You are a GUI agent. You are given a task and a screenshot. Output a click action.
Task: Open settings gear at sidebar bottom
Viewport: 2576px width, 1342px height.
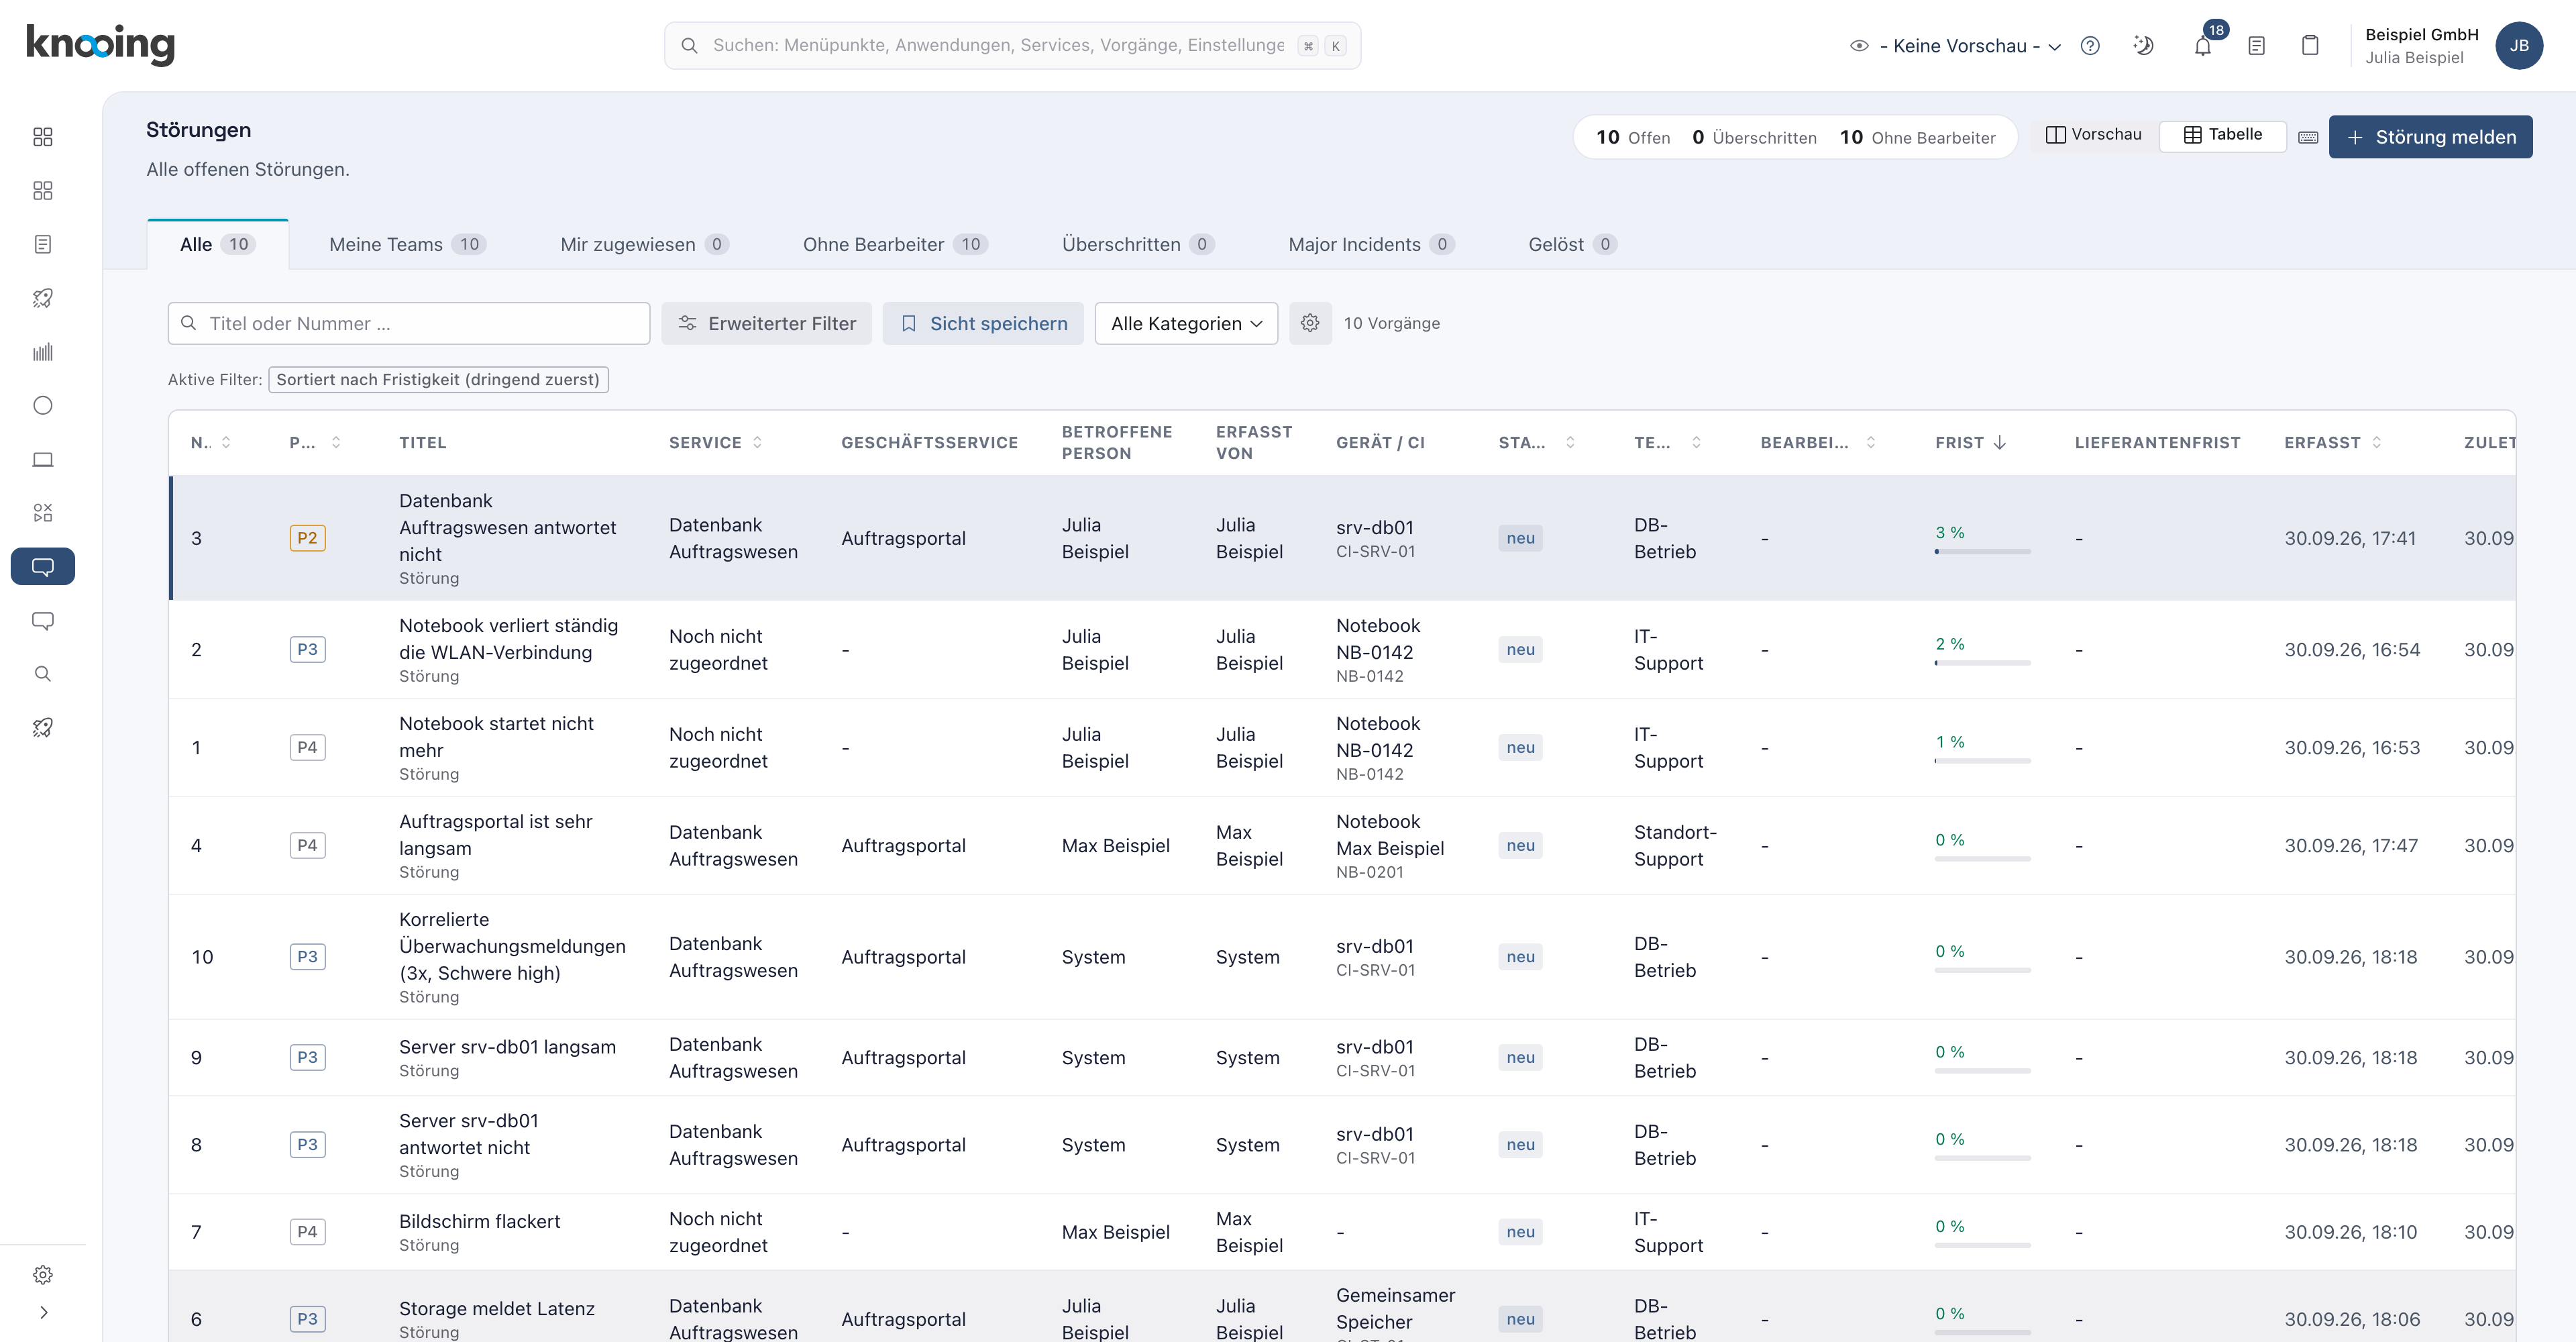click(43, 1274)
